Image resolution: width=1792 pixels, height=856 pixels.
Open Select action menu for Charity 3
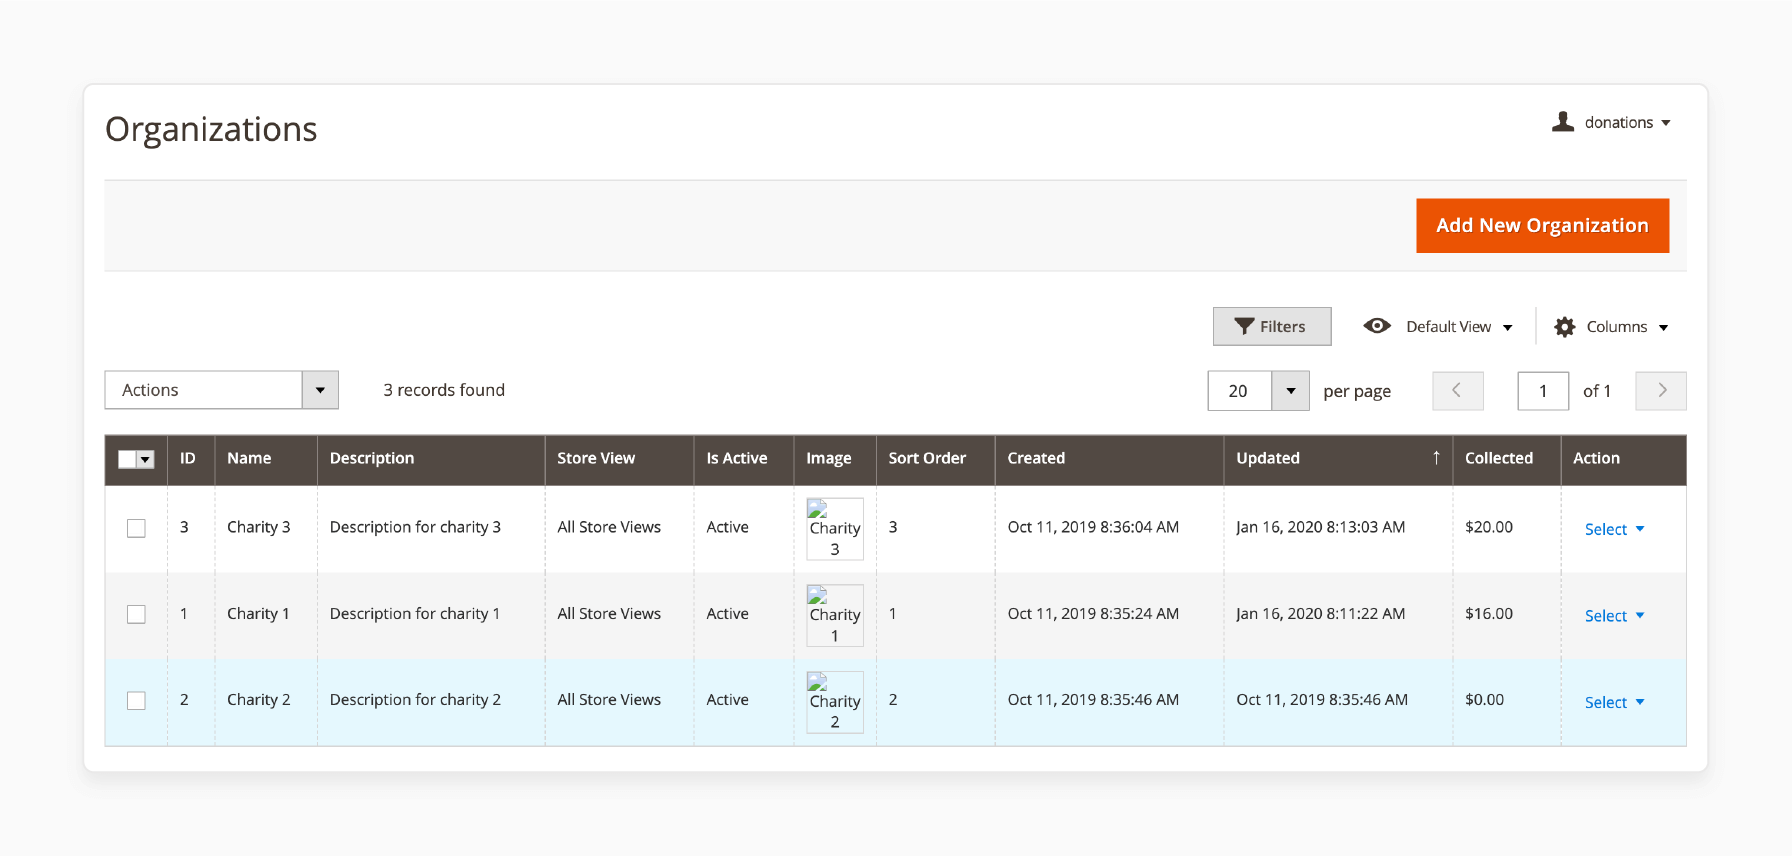1614,529
